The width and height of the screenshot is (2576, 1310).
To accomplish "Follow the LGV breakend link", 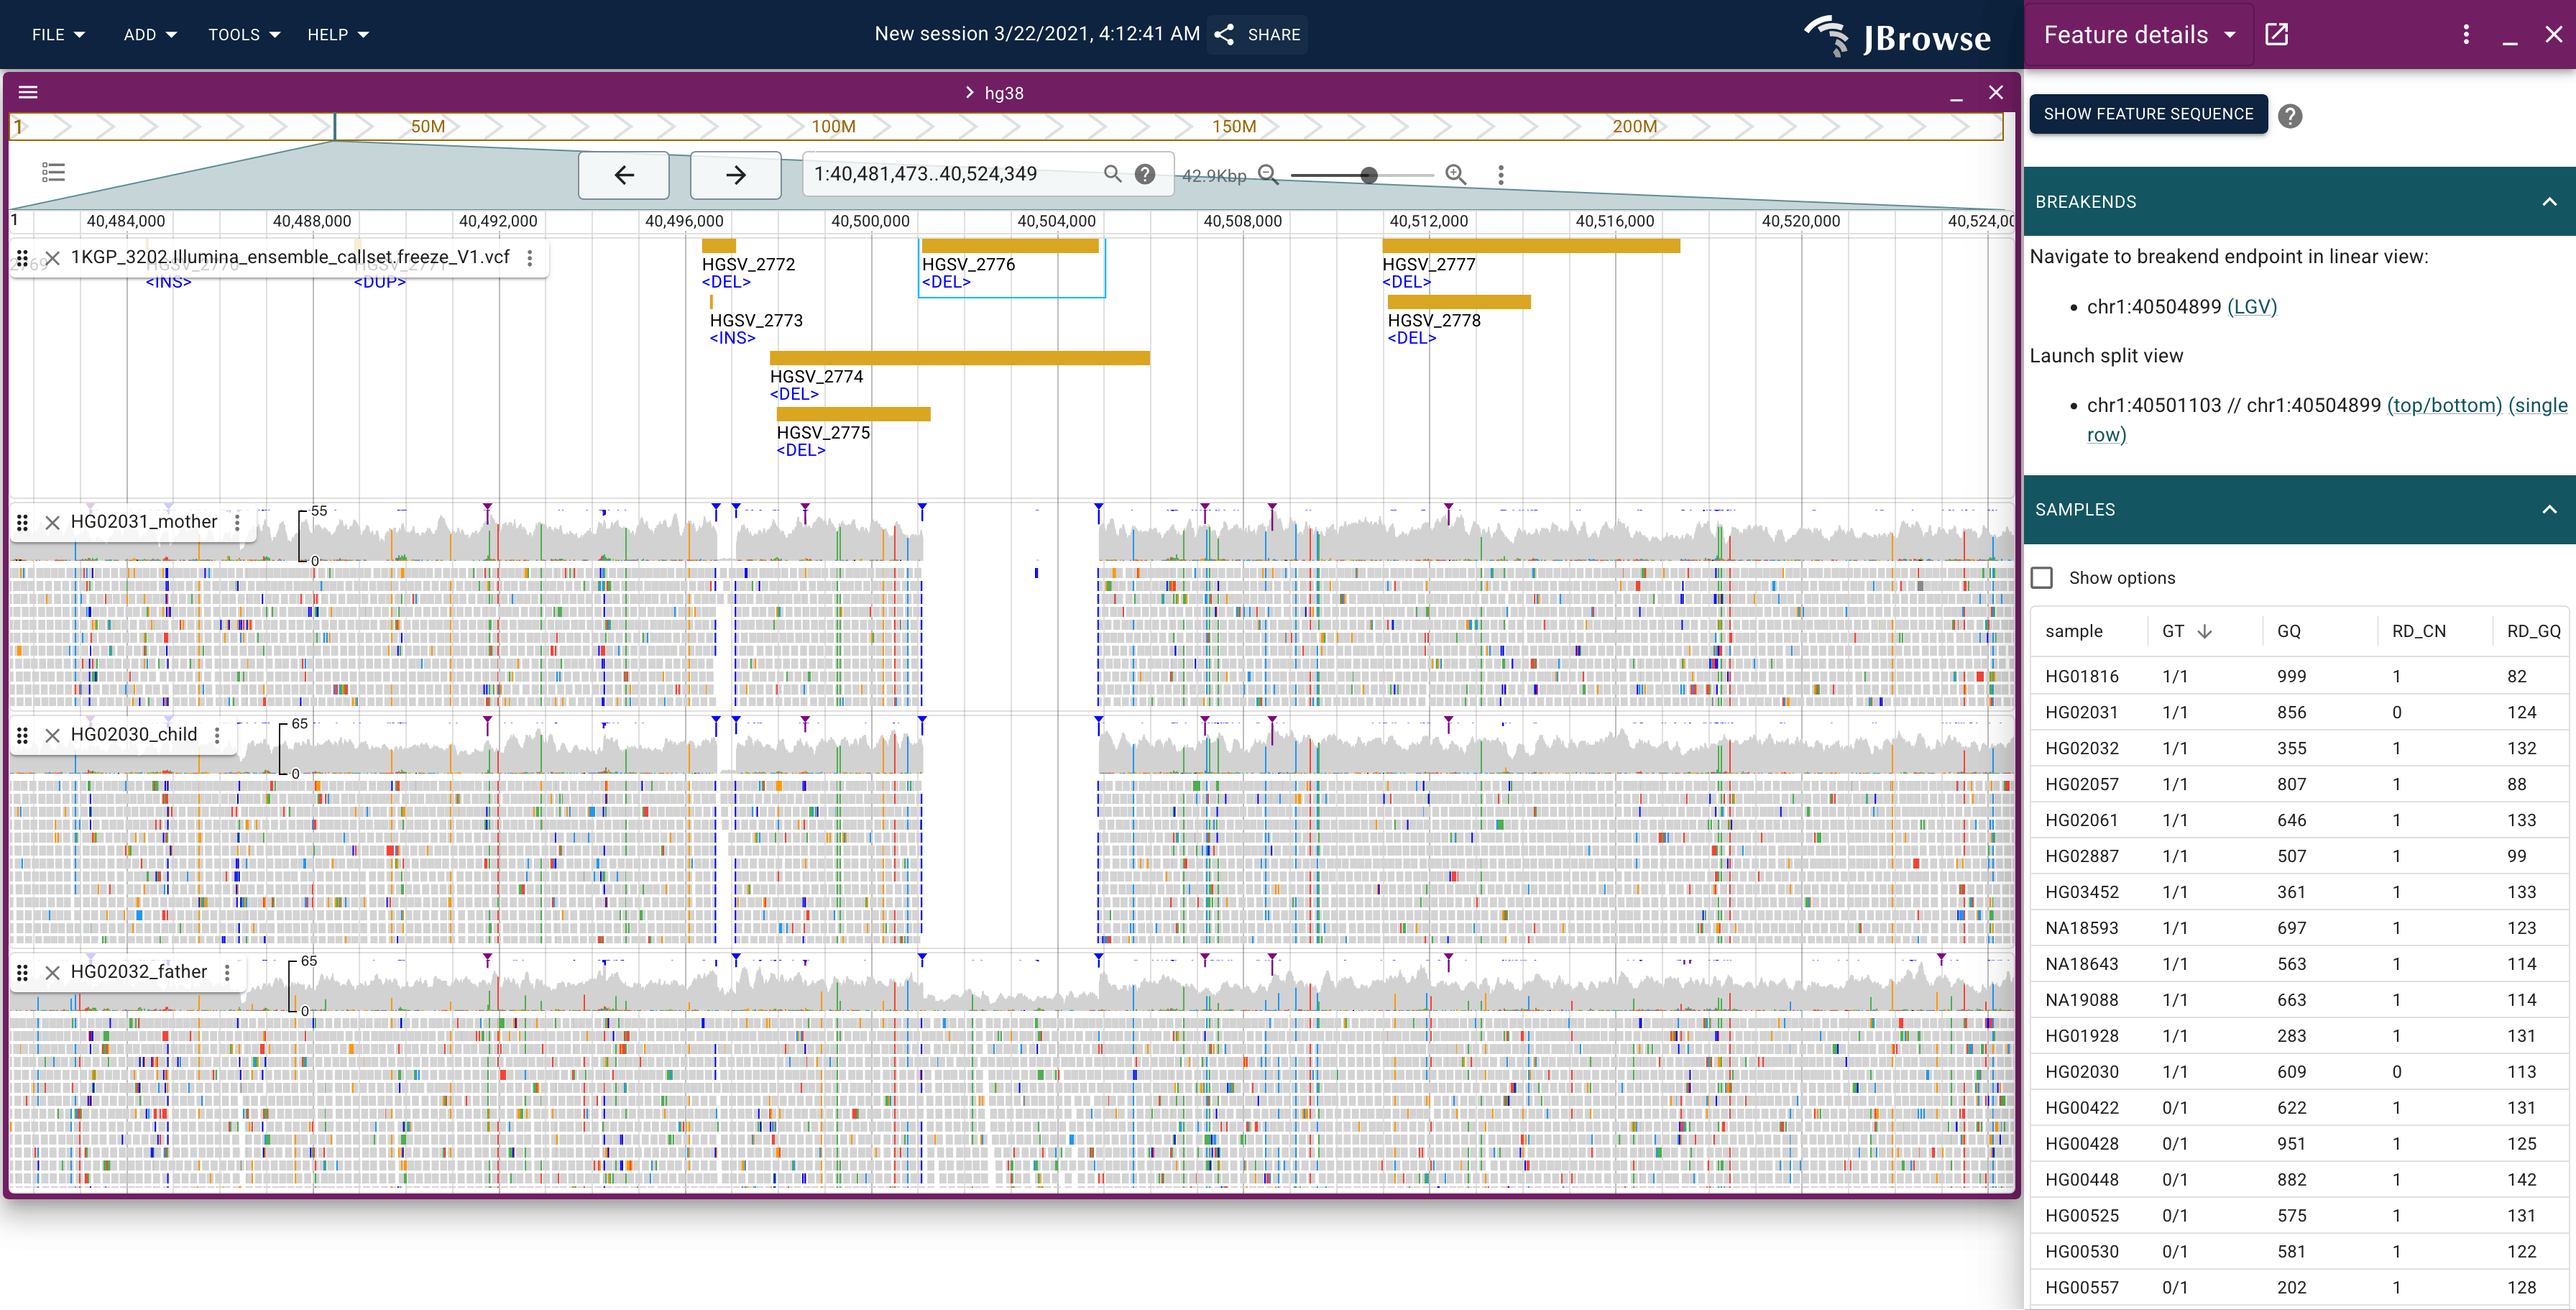I will pyautogui.click(x=2251, y=307).
